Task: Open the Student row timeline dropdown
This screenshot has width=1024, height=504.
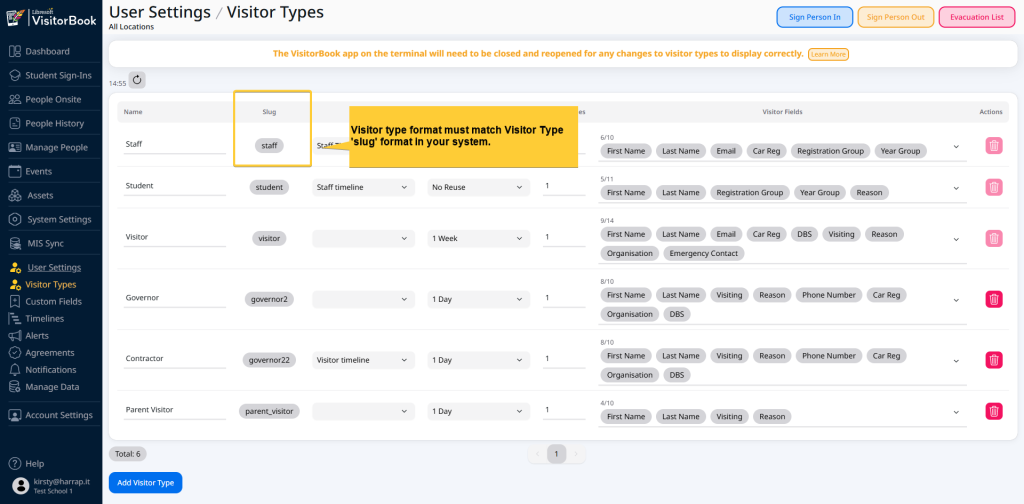Action: pyautogui.click(x=363, y=187)
